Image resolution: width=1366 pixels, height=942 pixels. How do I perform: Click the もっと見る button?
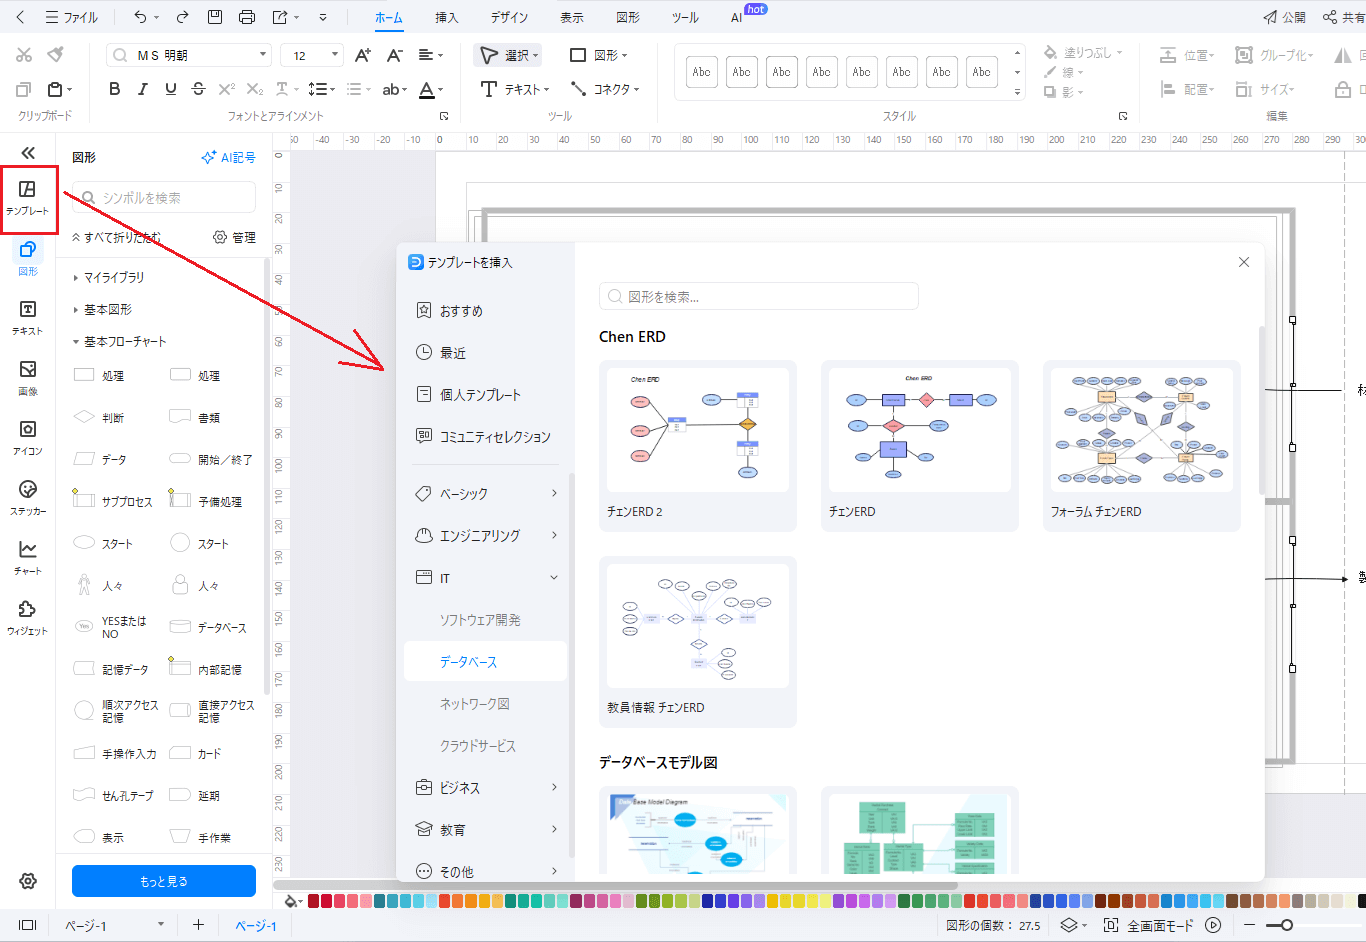pyautogui.click(x=164, y=881)
